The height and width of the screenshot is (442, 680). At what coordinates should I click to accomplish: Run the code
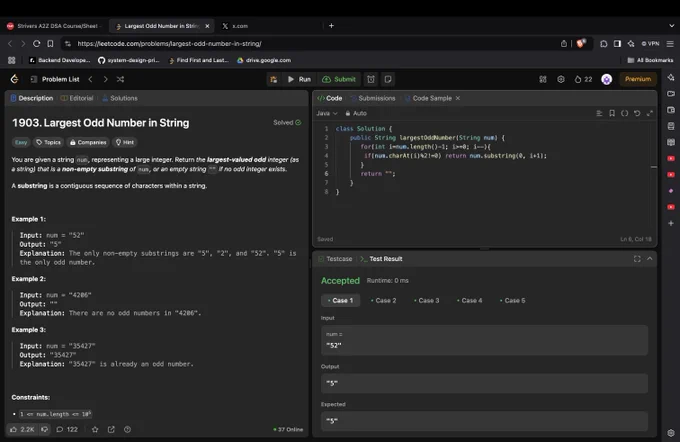(x=299, y=79)
